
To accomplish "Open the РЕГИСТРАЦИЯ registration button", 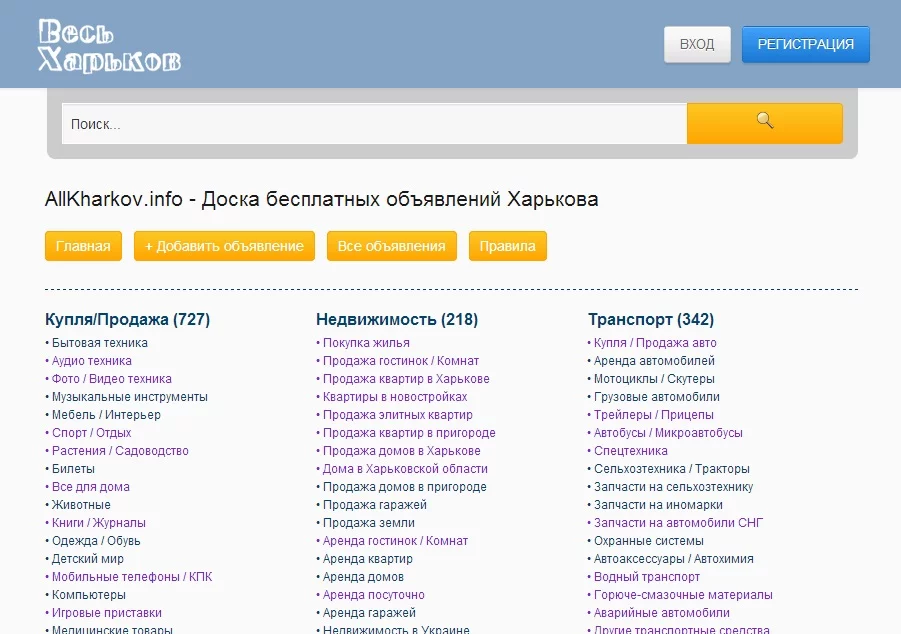I will [806, 44].
